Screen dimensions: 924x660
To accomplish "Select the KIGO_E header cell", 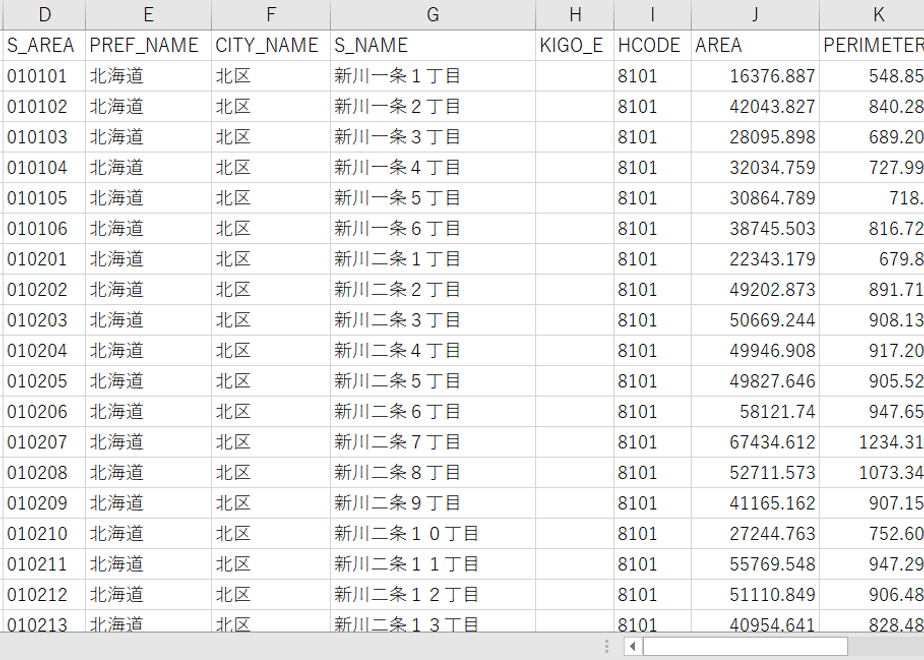I will point(575,45).
